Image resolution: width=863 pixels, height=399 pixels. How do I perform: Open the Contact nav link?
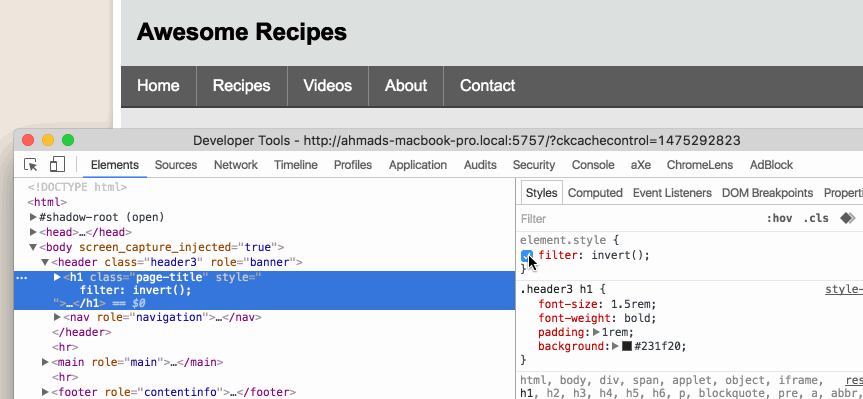click(x=488, y=86)
